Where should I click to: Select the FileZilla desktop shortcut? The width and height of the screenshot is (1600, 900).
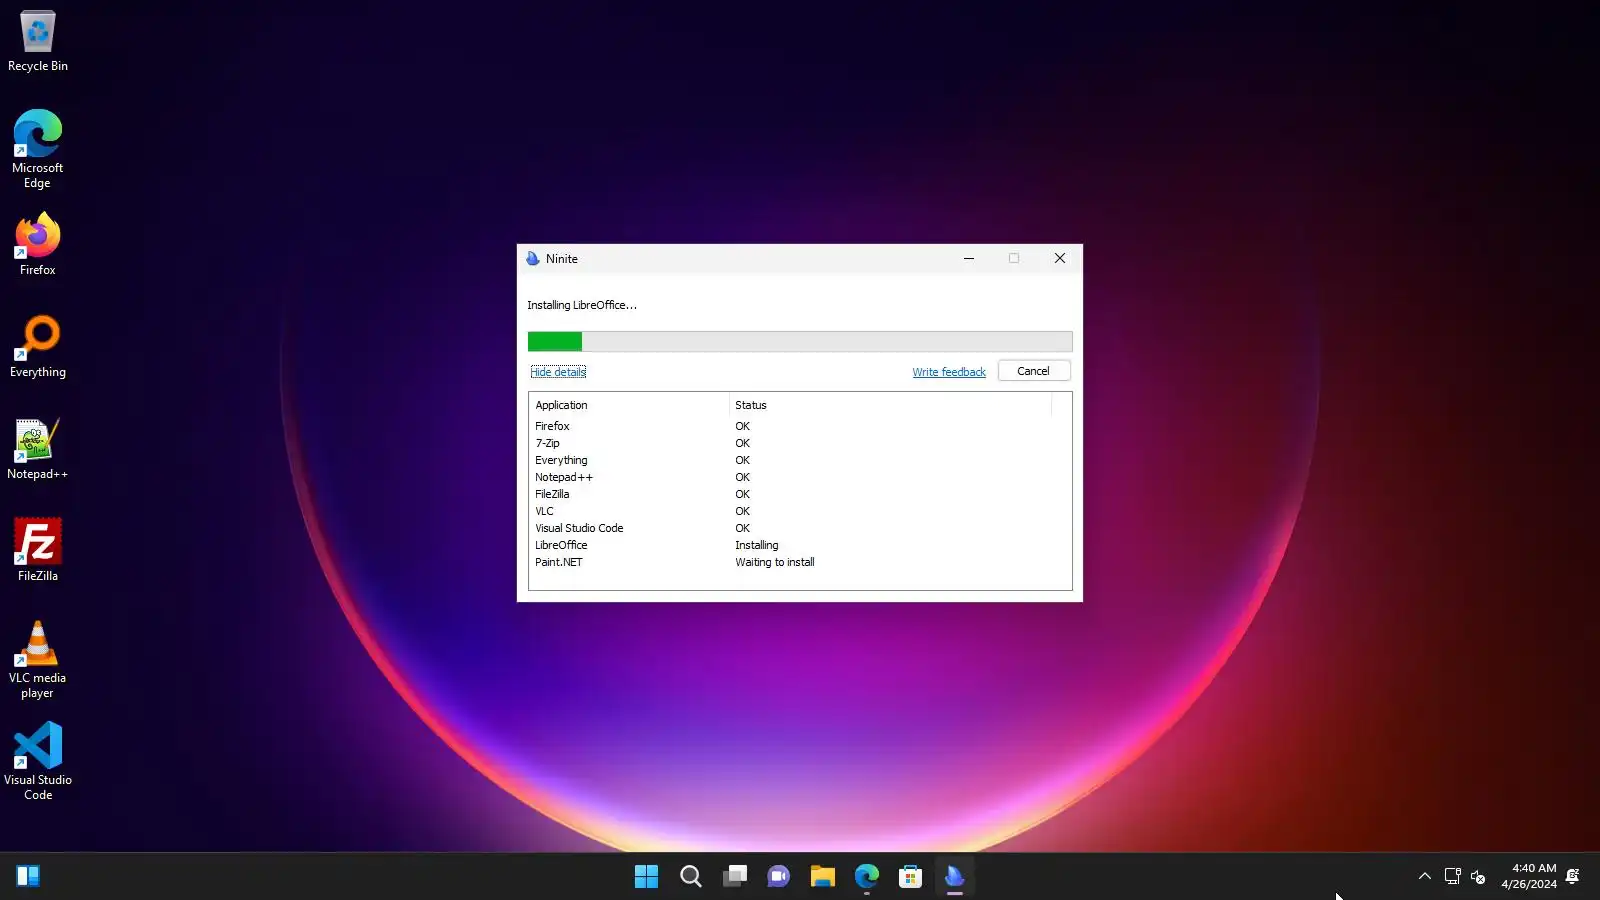pyautogui.click(x=38, y=550)
